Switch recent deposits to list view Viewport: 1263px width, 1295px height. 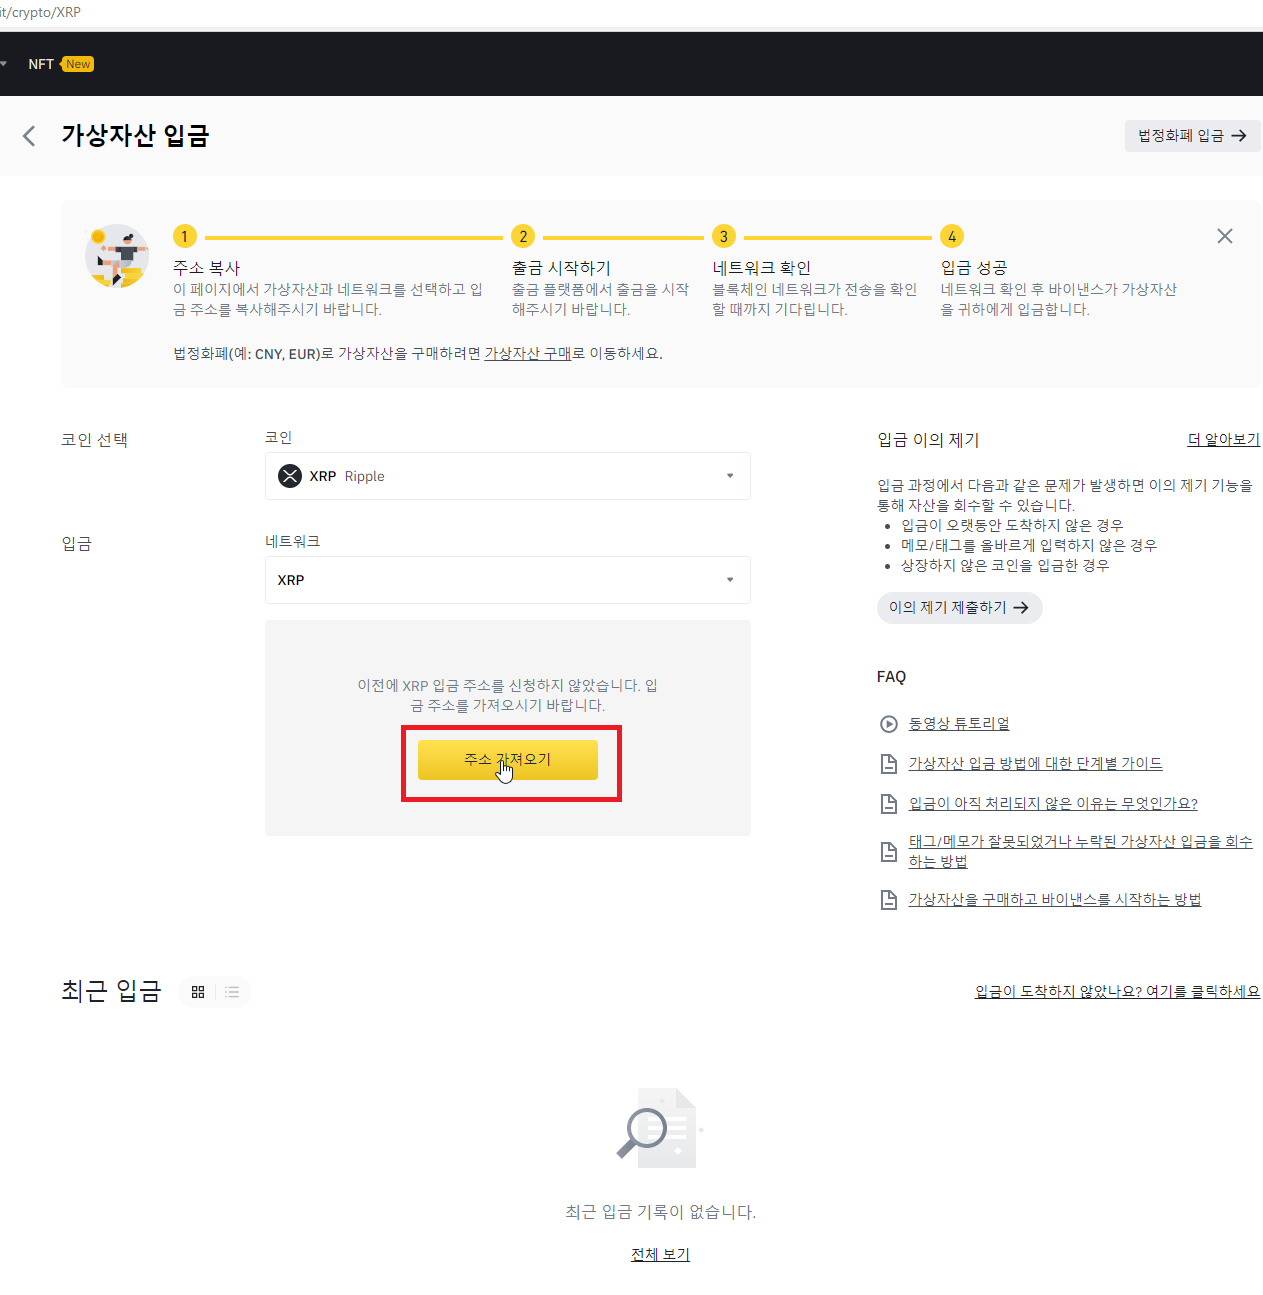point(232,992)
